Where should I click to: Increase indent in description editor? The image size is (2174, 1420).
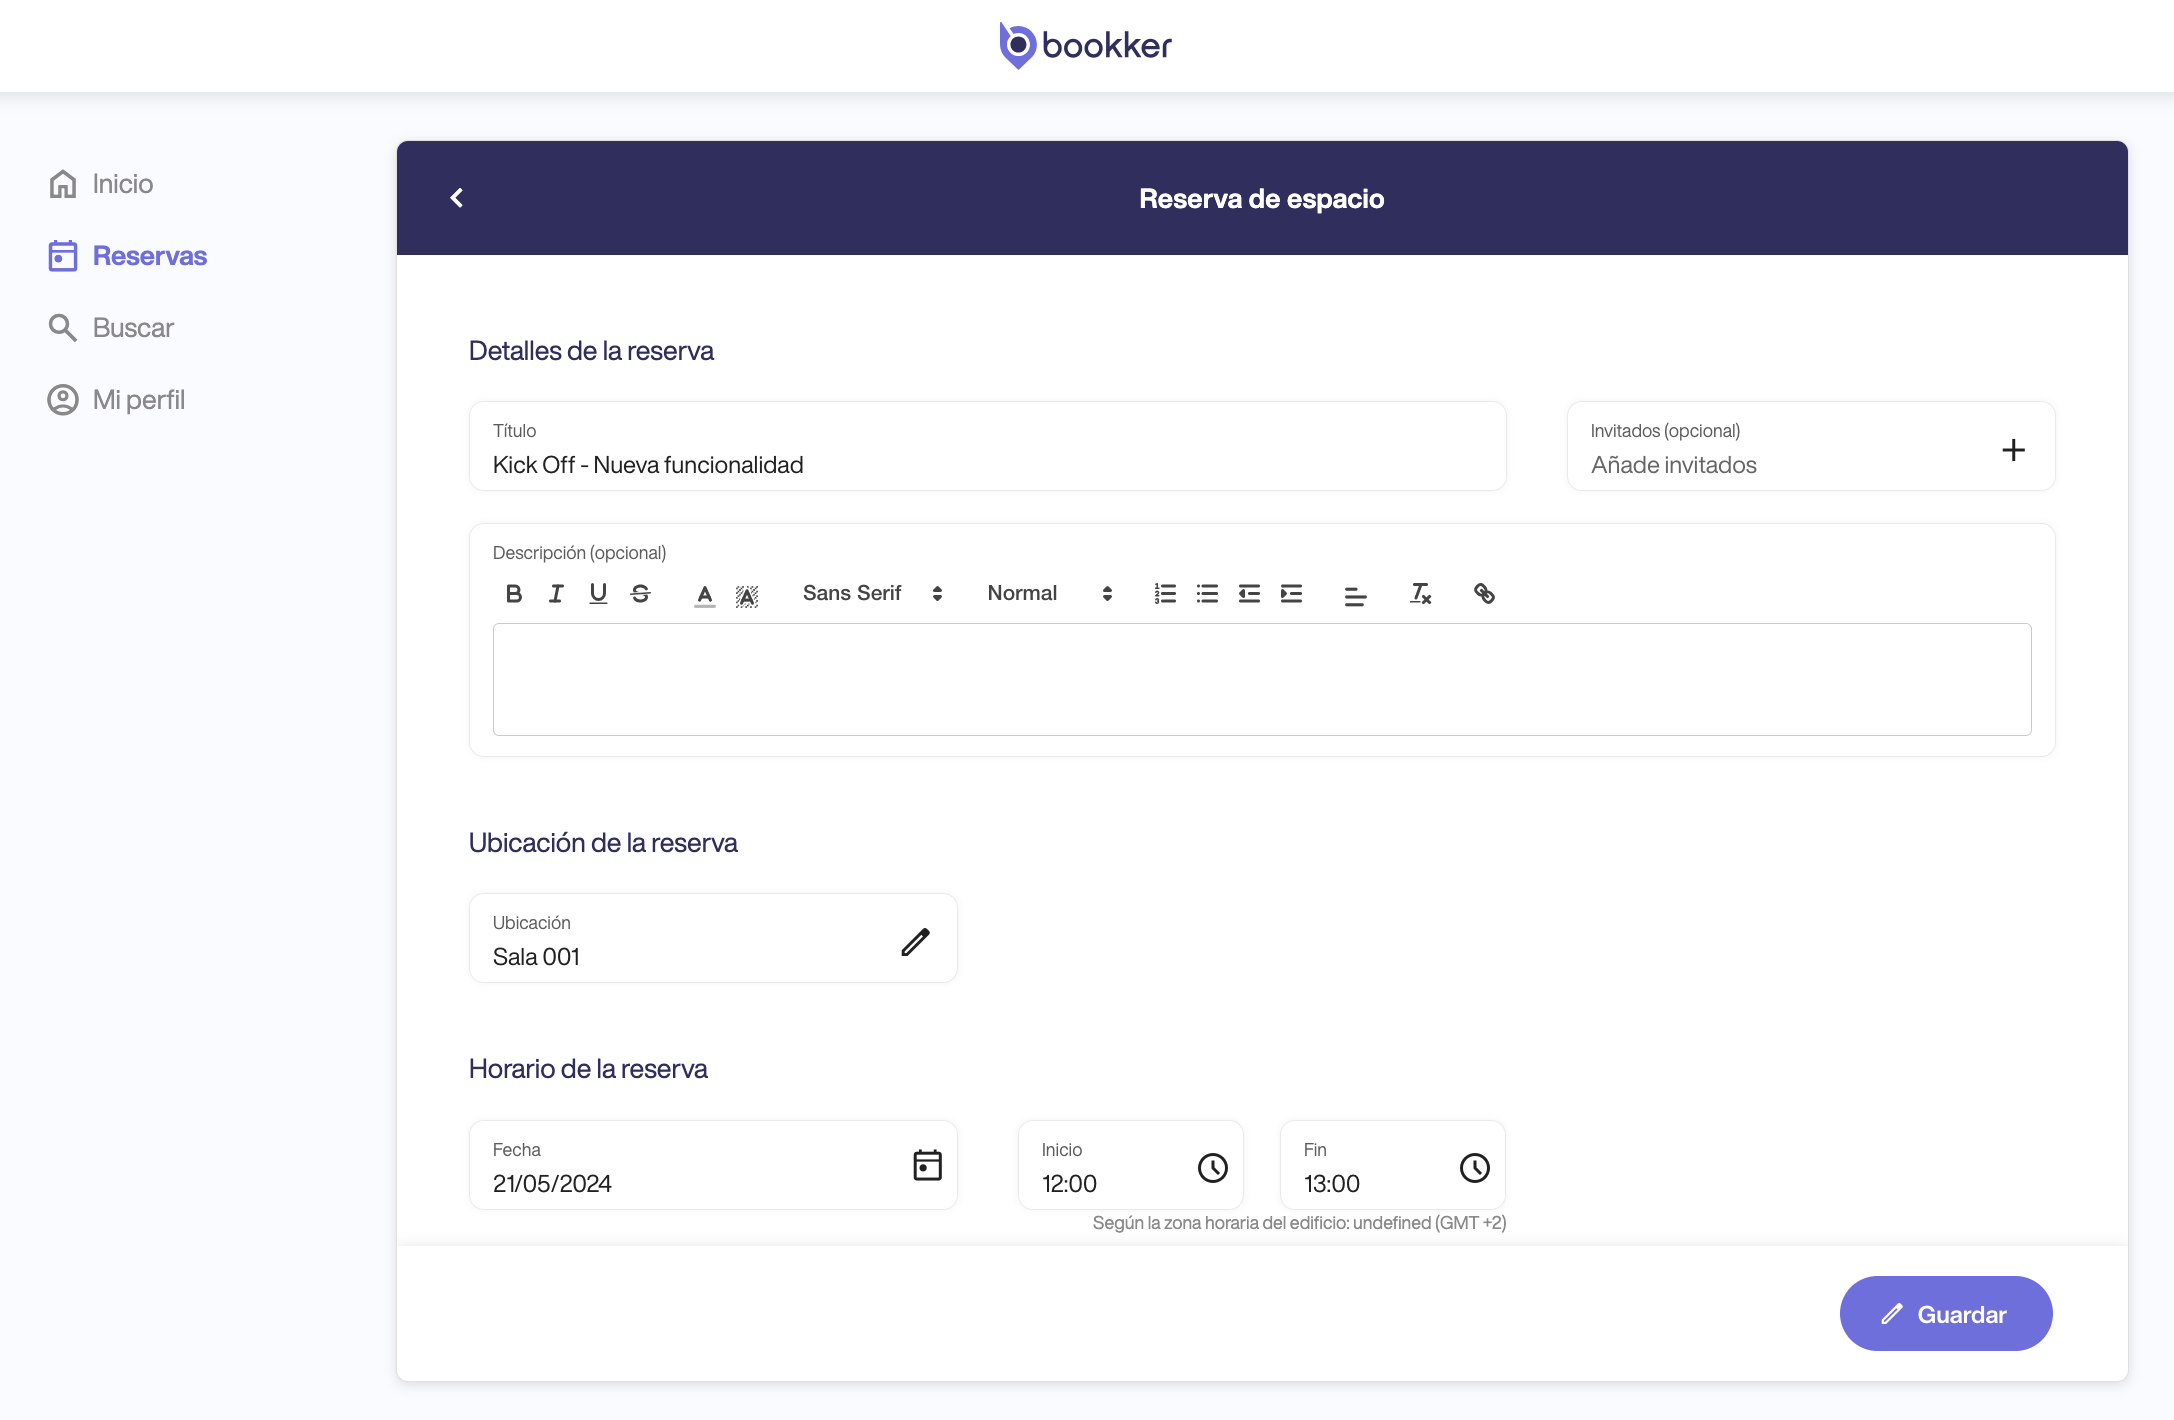point(1292,594)
